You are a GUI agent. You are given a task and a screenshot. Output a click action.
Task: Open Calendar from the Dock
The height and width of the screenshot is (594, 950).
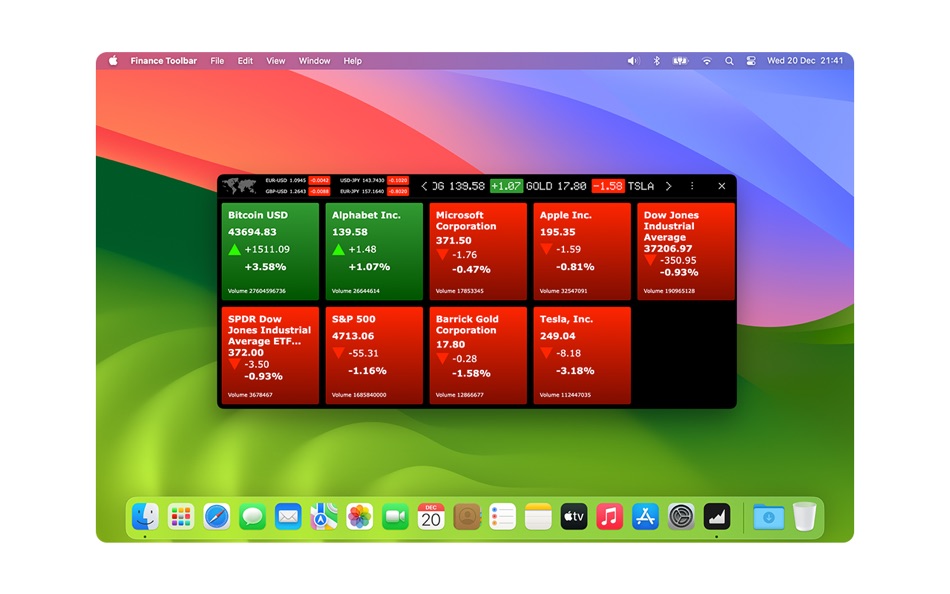431,517
